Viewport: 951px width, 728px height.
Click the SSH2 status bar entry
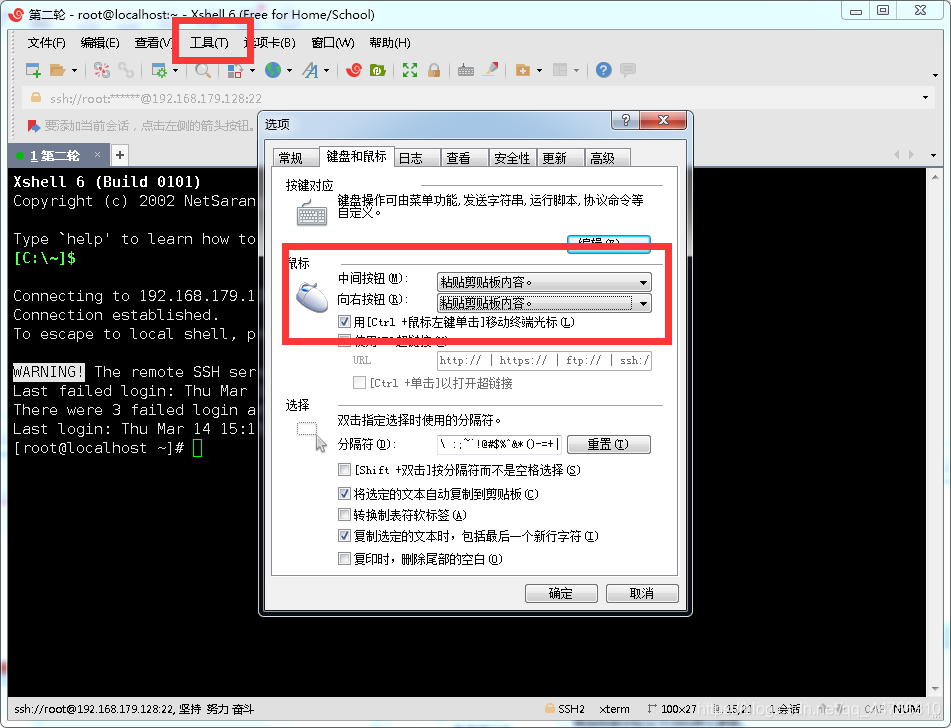(x=565, y=709)
